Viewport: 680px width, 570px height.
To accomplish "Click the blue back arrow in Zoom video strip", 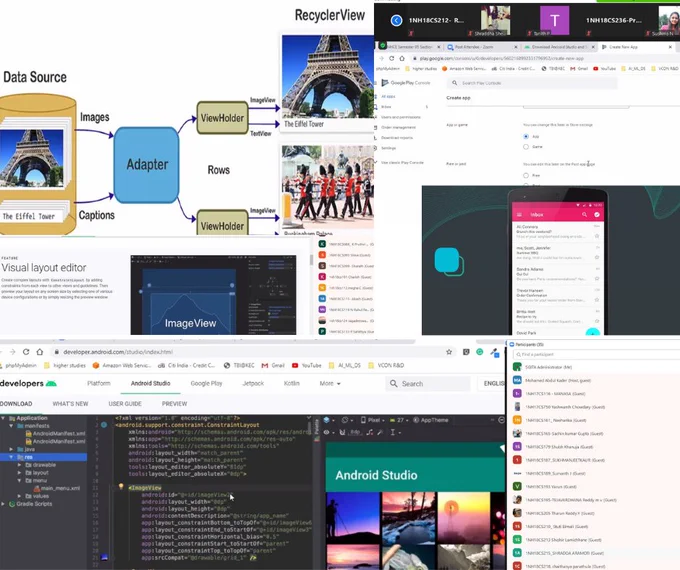I will point(396,20).
